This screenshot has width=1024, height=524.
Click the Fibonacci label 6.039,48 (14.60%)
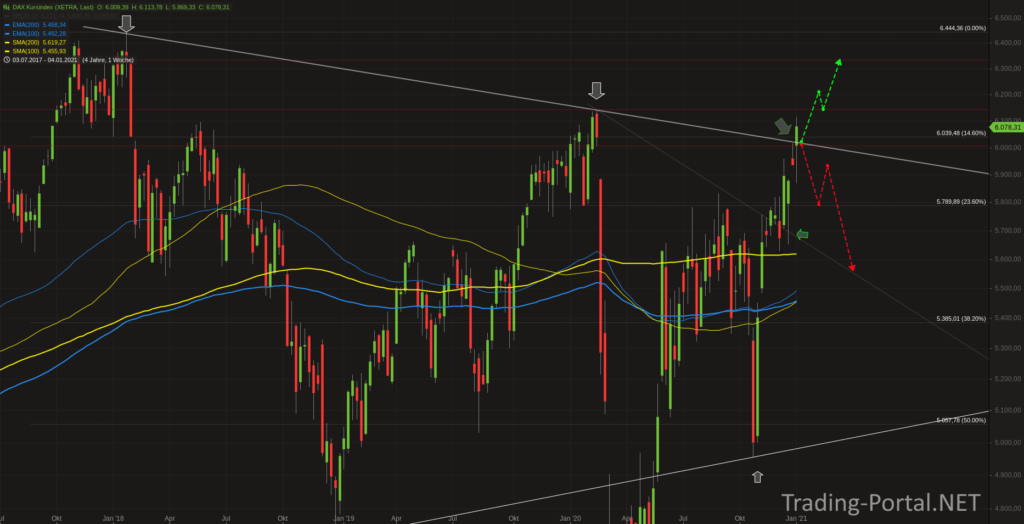coord(960,133)
